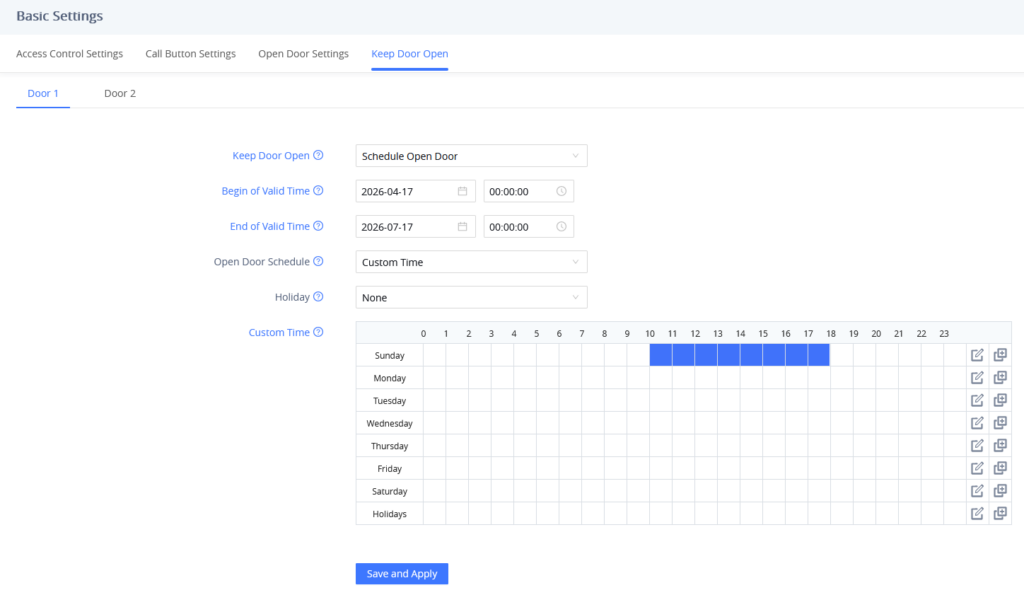Click the Begin of Valid Time label
This screenshot has height=595, width=1024.
tap(266, 191)
